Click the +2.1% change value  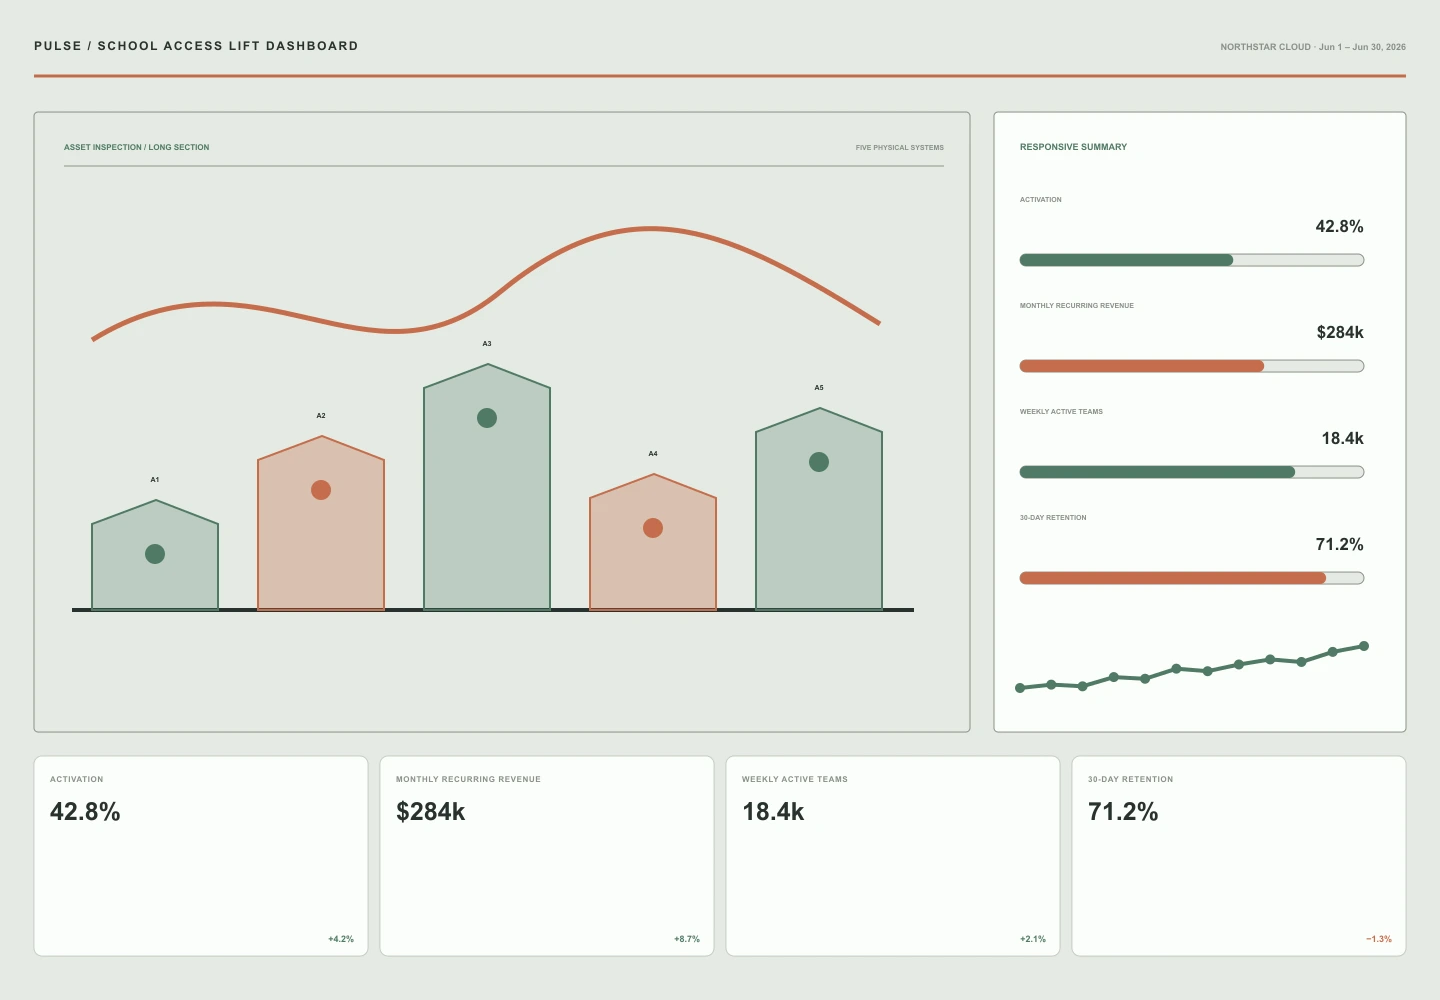click(x=1033, y=939)
